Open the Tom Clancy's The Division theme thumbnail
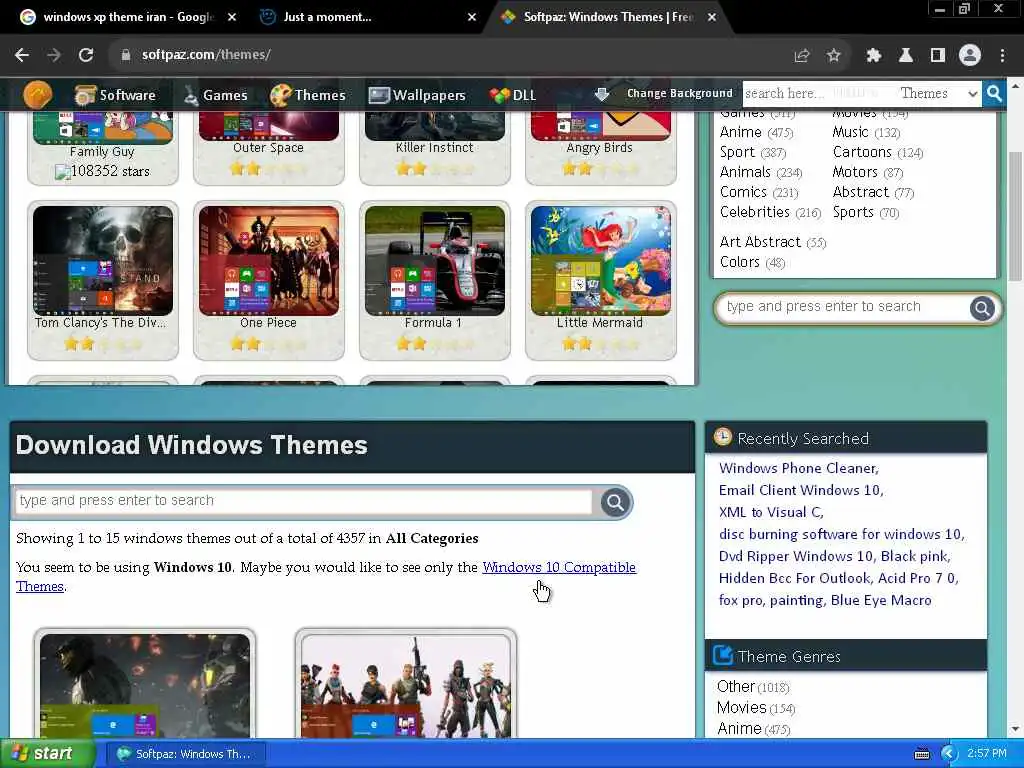This screenshot has width=1024, height=768. tap(103, 261)
